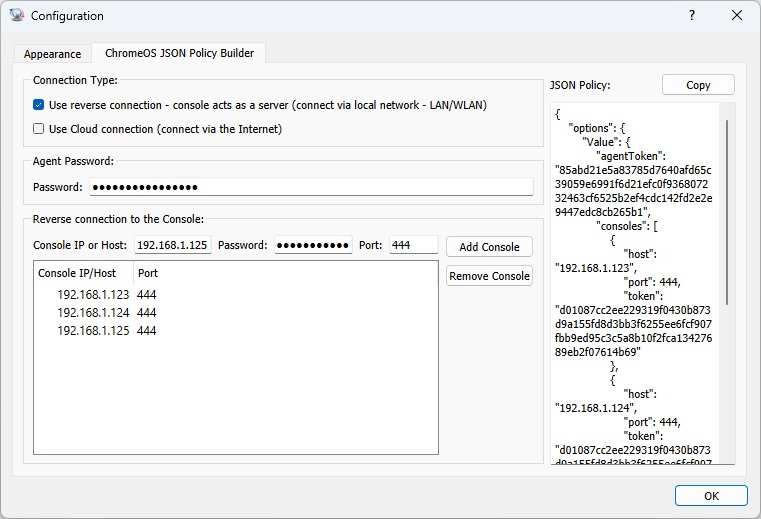
Task: Click the Port input field showing 444
Action: 412,246
